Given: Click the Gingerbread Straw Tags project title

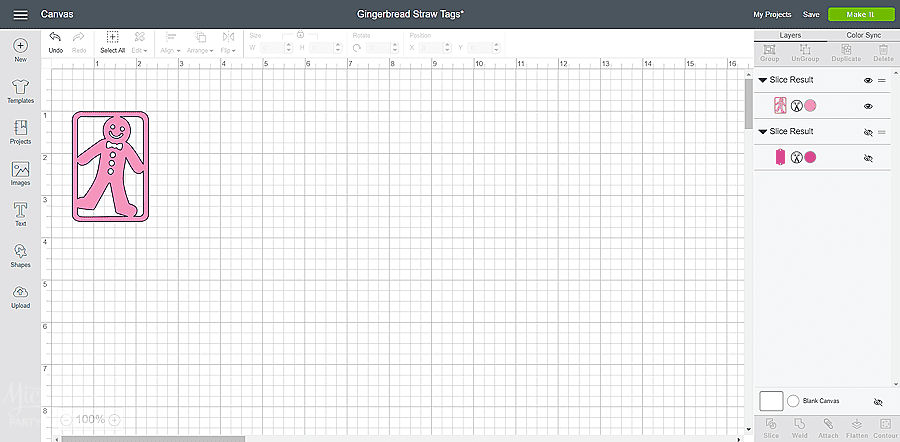Looking at the screenshot, I should [410, 14].
